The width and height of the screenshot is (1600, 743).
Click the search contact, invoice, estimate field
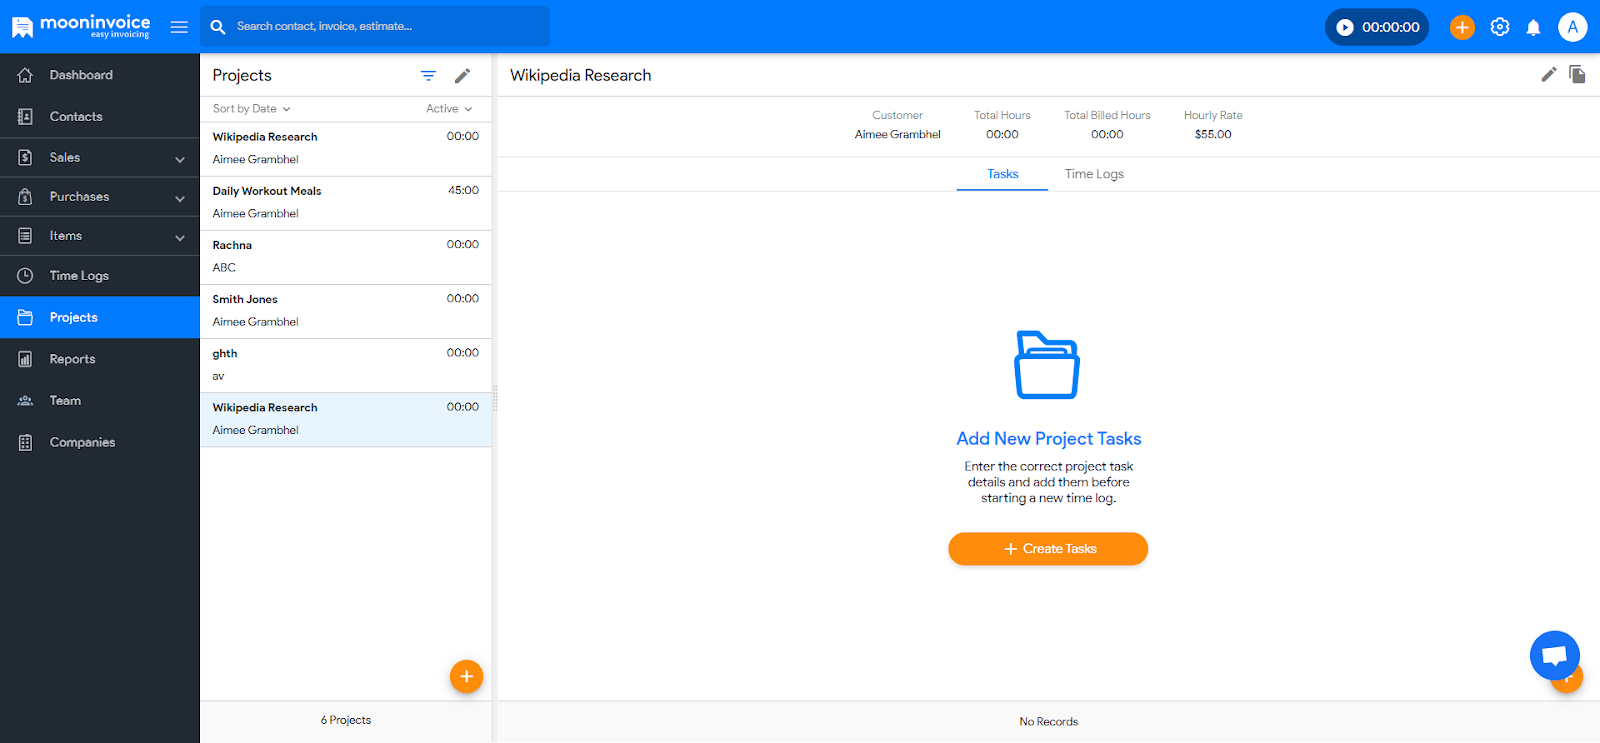point(385,27)
